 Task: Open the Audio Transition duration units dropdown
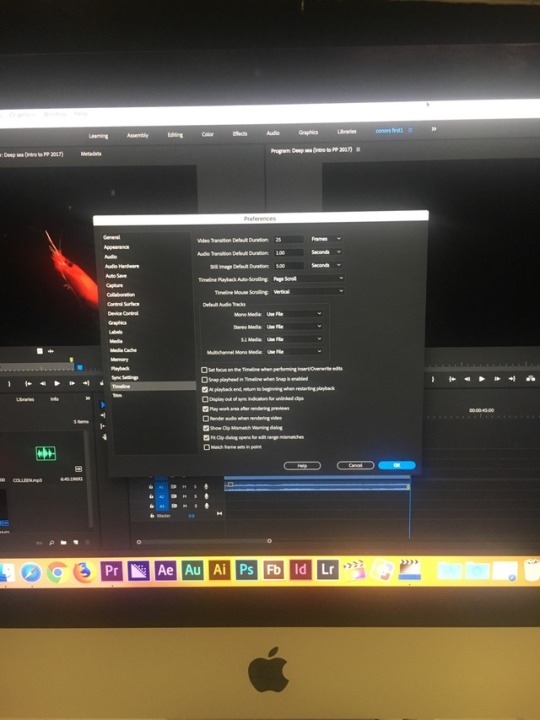tap(326, 252)
